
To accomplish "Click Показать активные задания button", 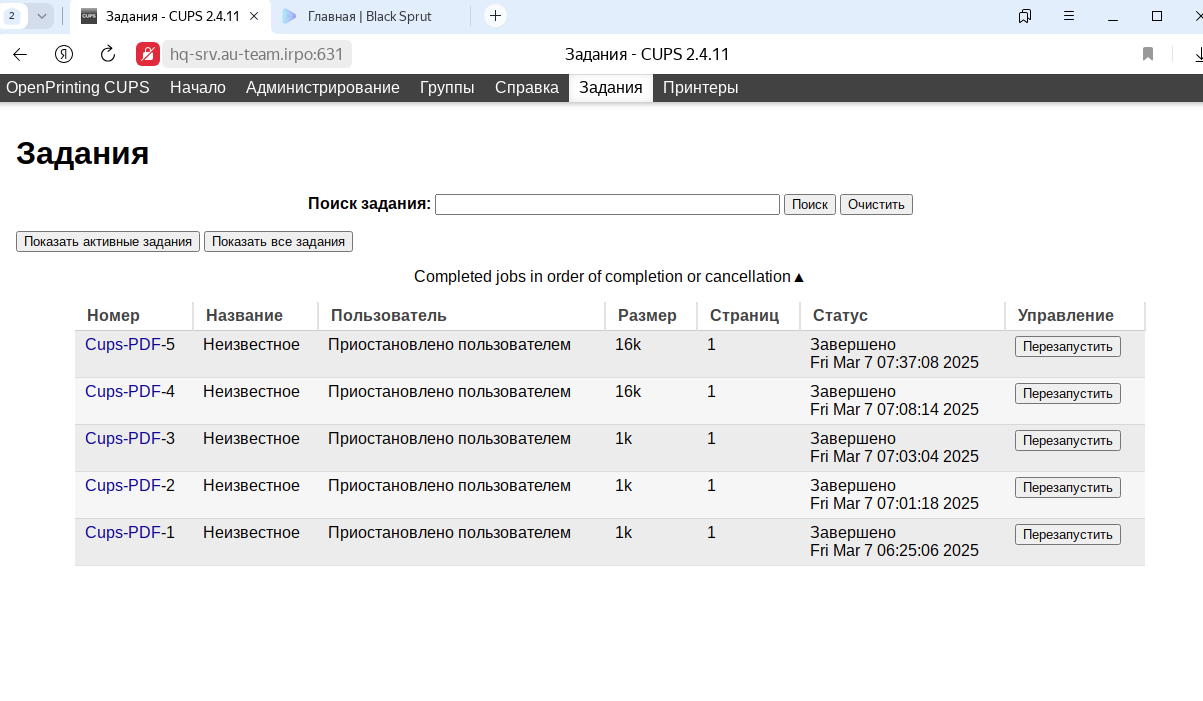I will coord(108,242).
